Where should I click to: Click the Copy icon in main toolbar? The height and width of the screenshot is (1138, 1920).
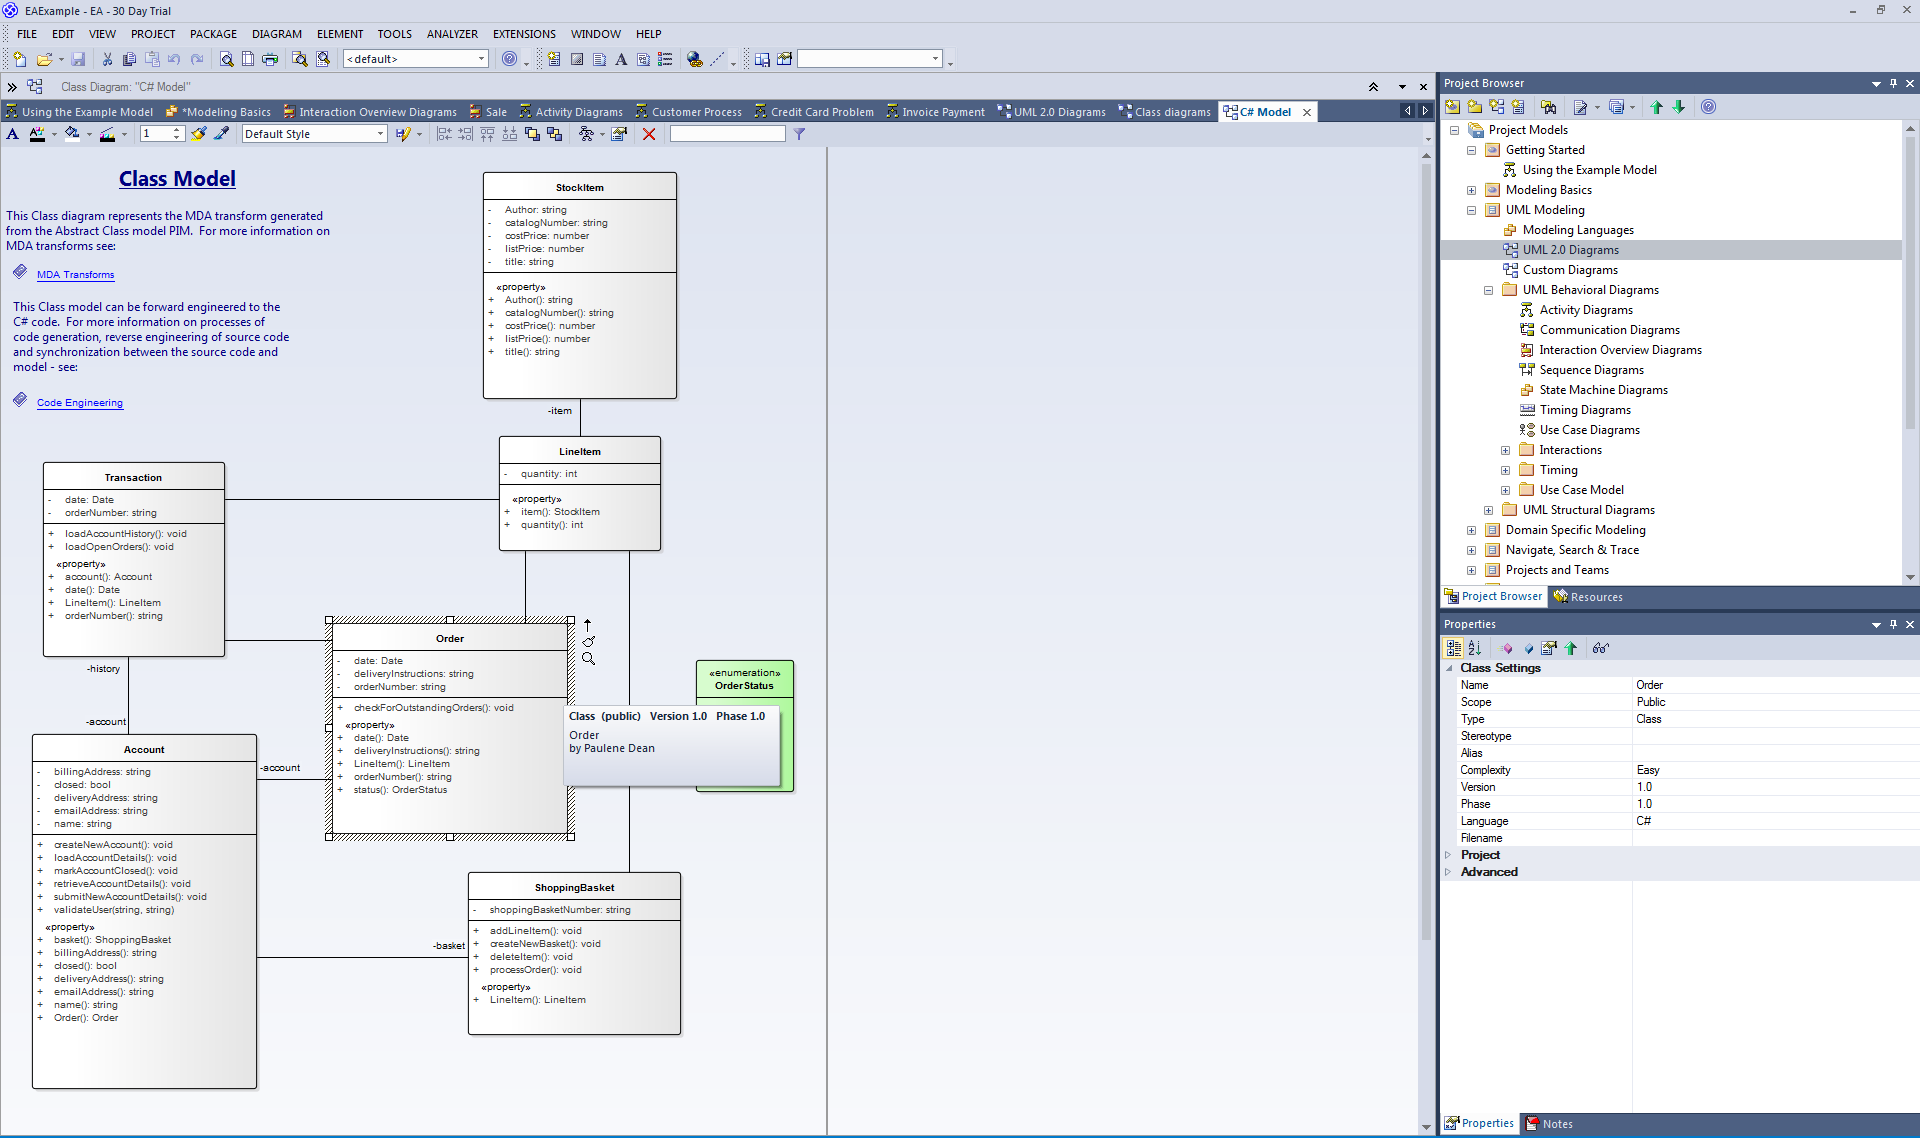[129, 59]
